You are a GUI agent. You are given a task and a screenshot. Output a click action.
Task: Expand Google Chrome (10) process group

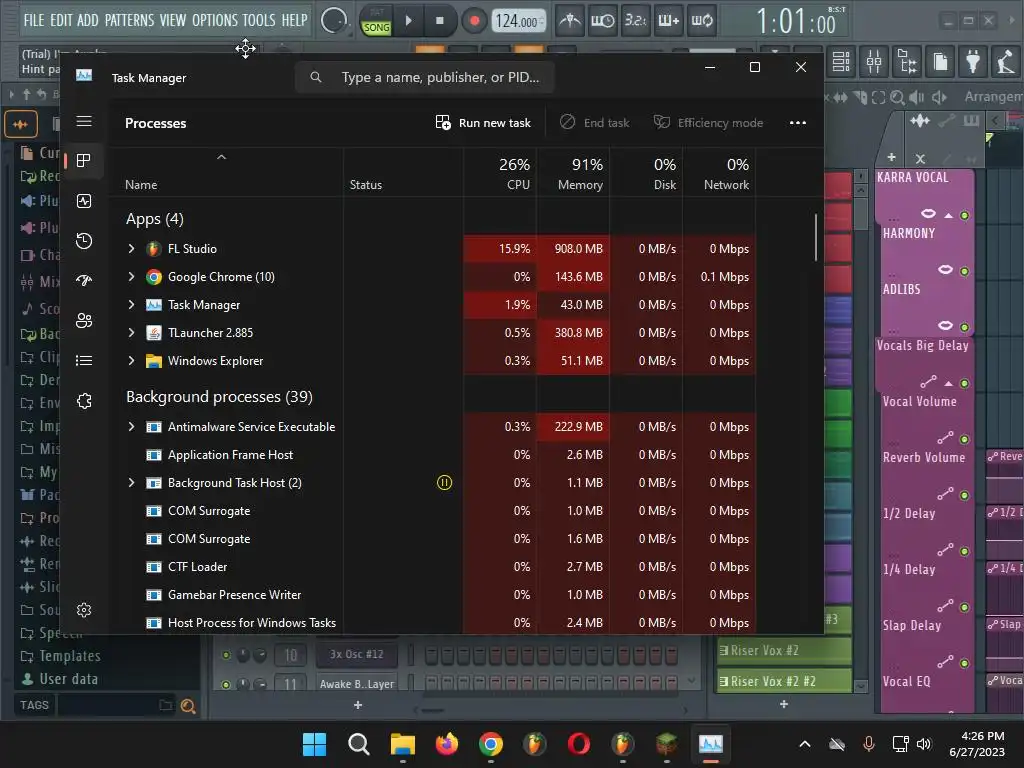tap(131, 277)
